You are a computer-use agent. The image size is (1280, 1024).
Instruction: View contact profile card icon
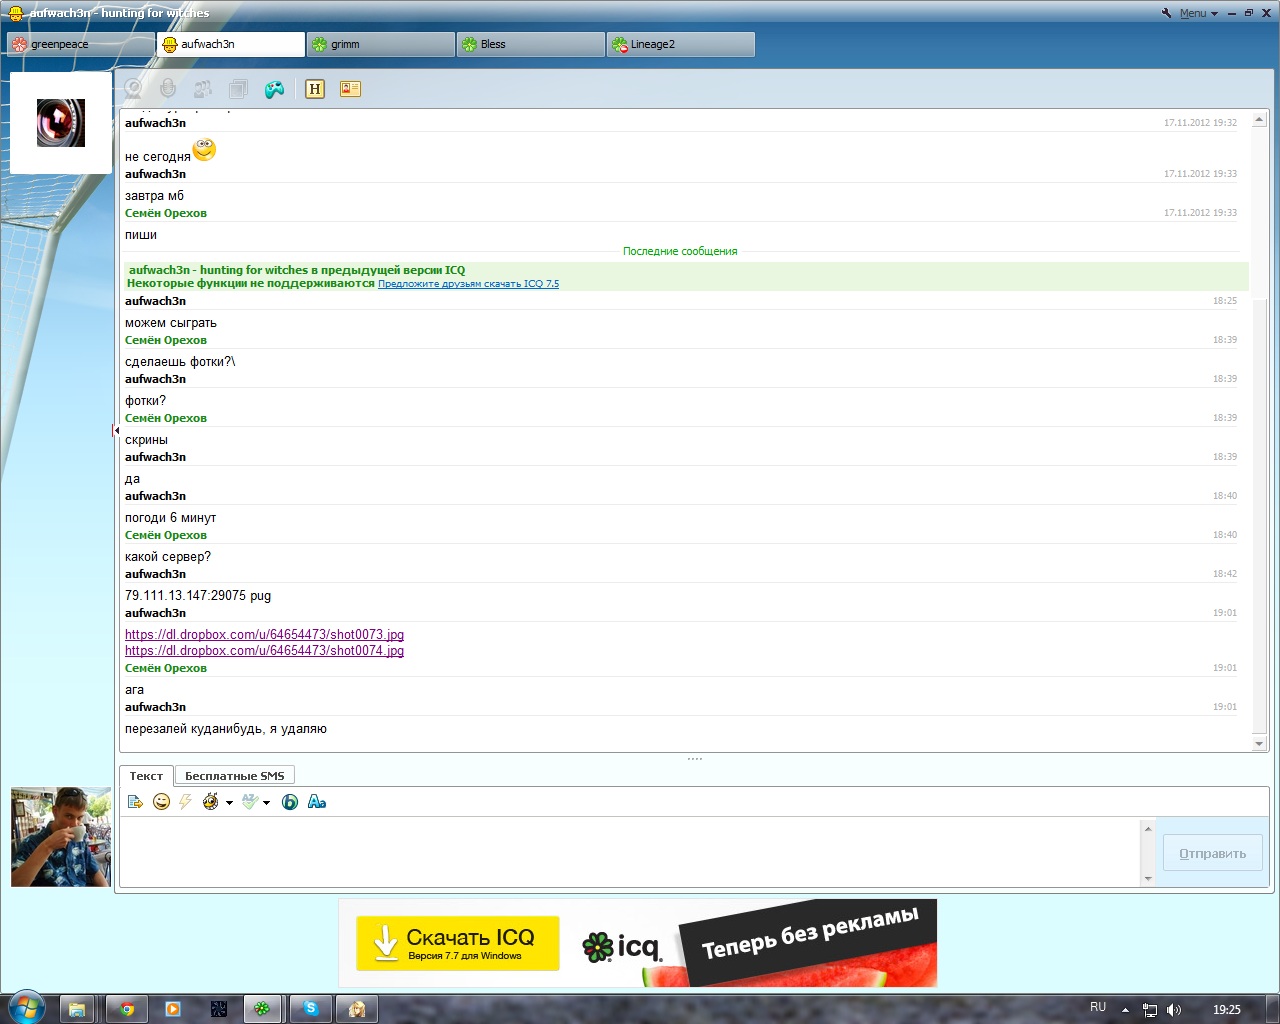point(350,89)
